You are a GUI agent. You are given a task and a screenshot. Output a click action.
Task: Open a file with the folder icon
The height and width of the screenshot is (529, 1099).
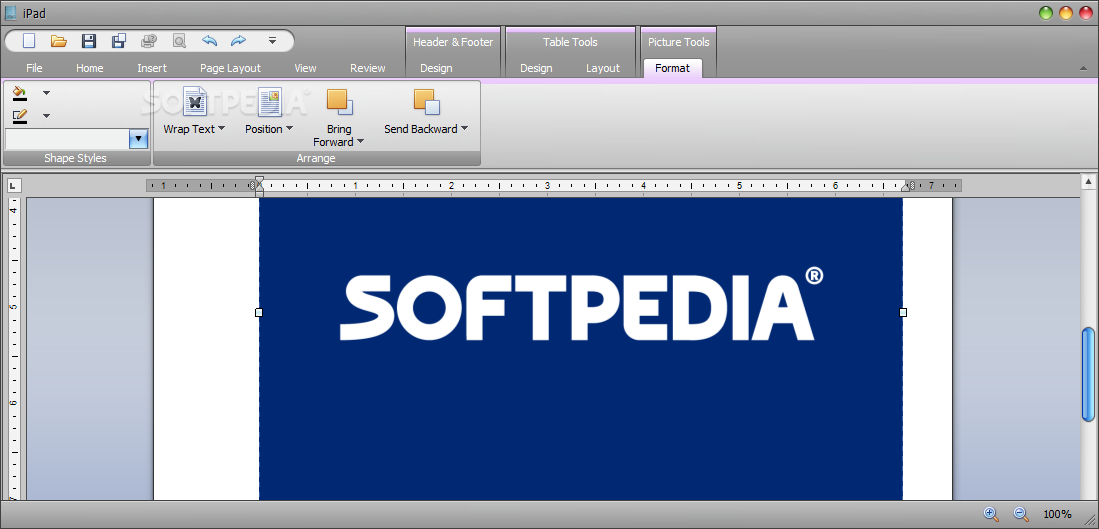(59, 41)
